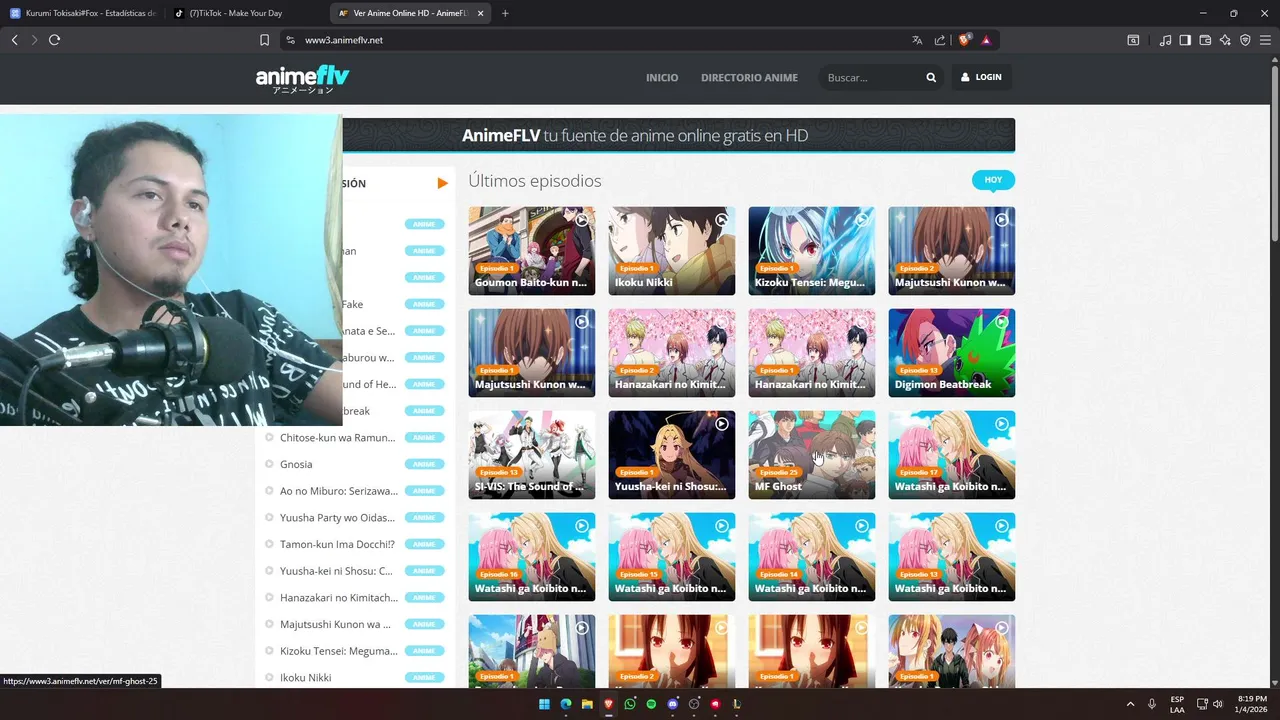The image size is (1280, 720).
Task: Click the orange arrow next to En Emisión
Action: [442, 183]
